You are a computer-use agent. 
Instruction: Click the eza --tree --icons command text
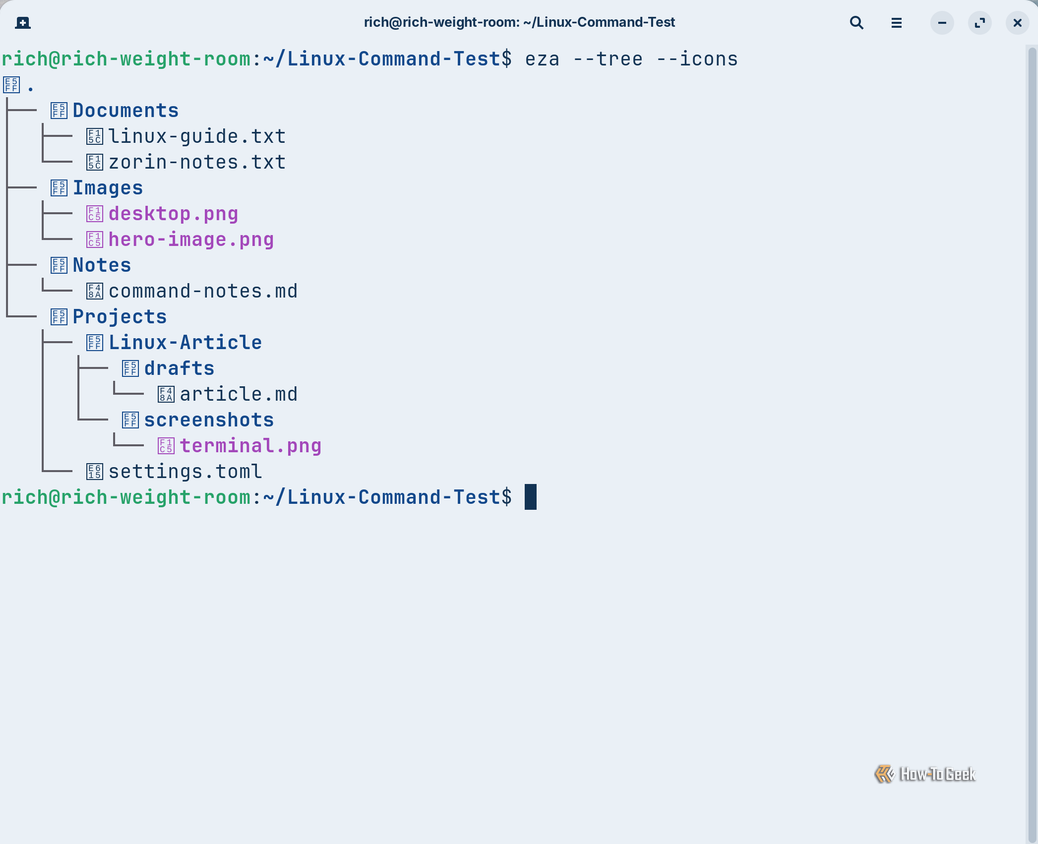coord(632,59)
